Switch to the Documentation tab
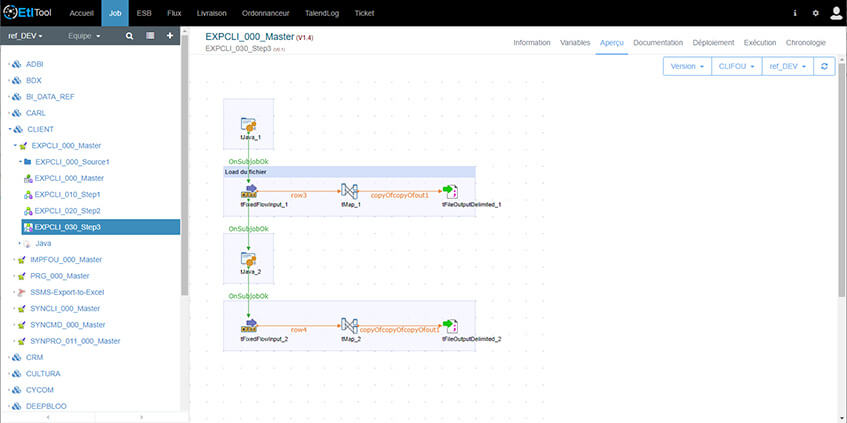 tap(658, 43)
